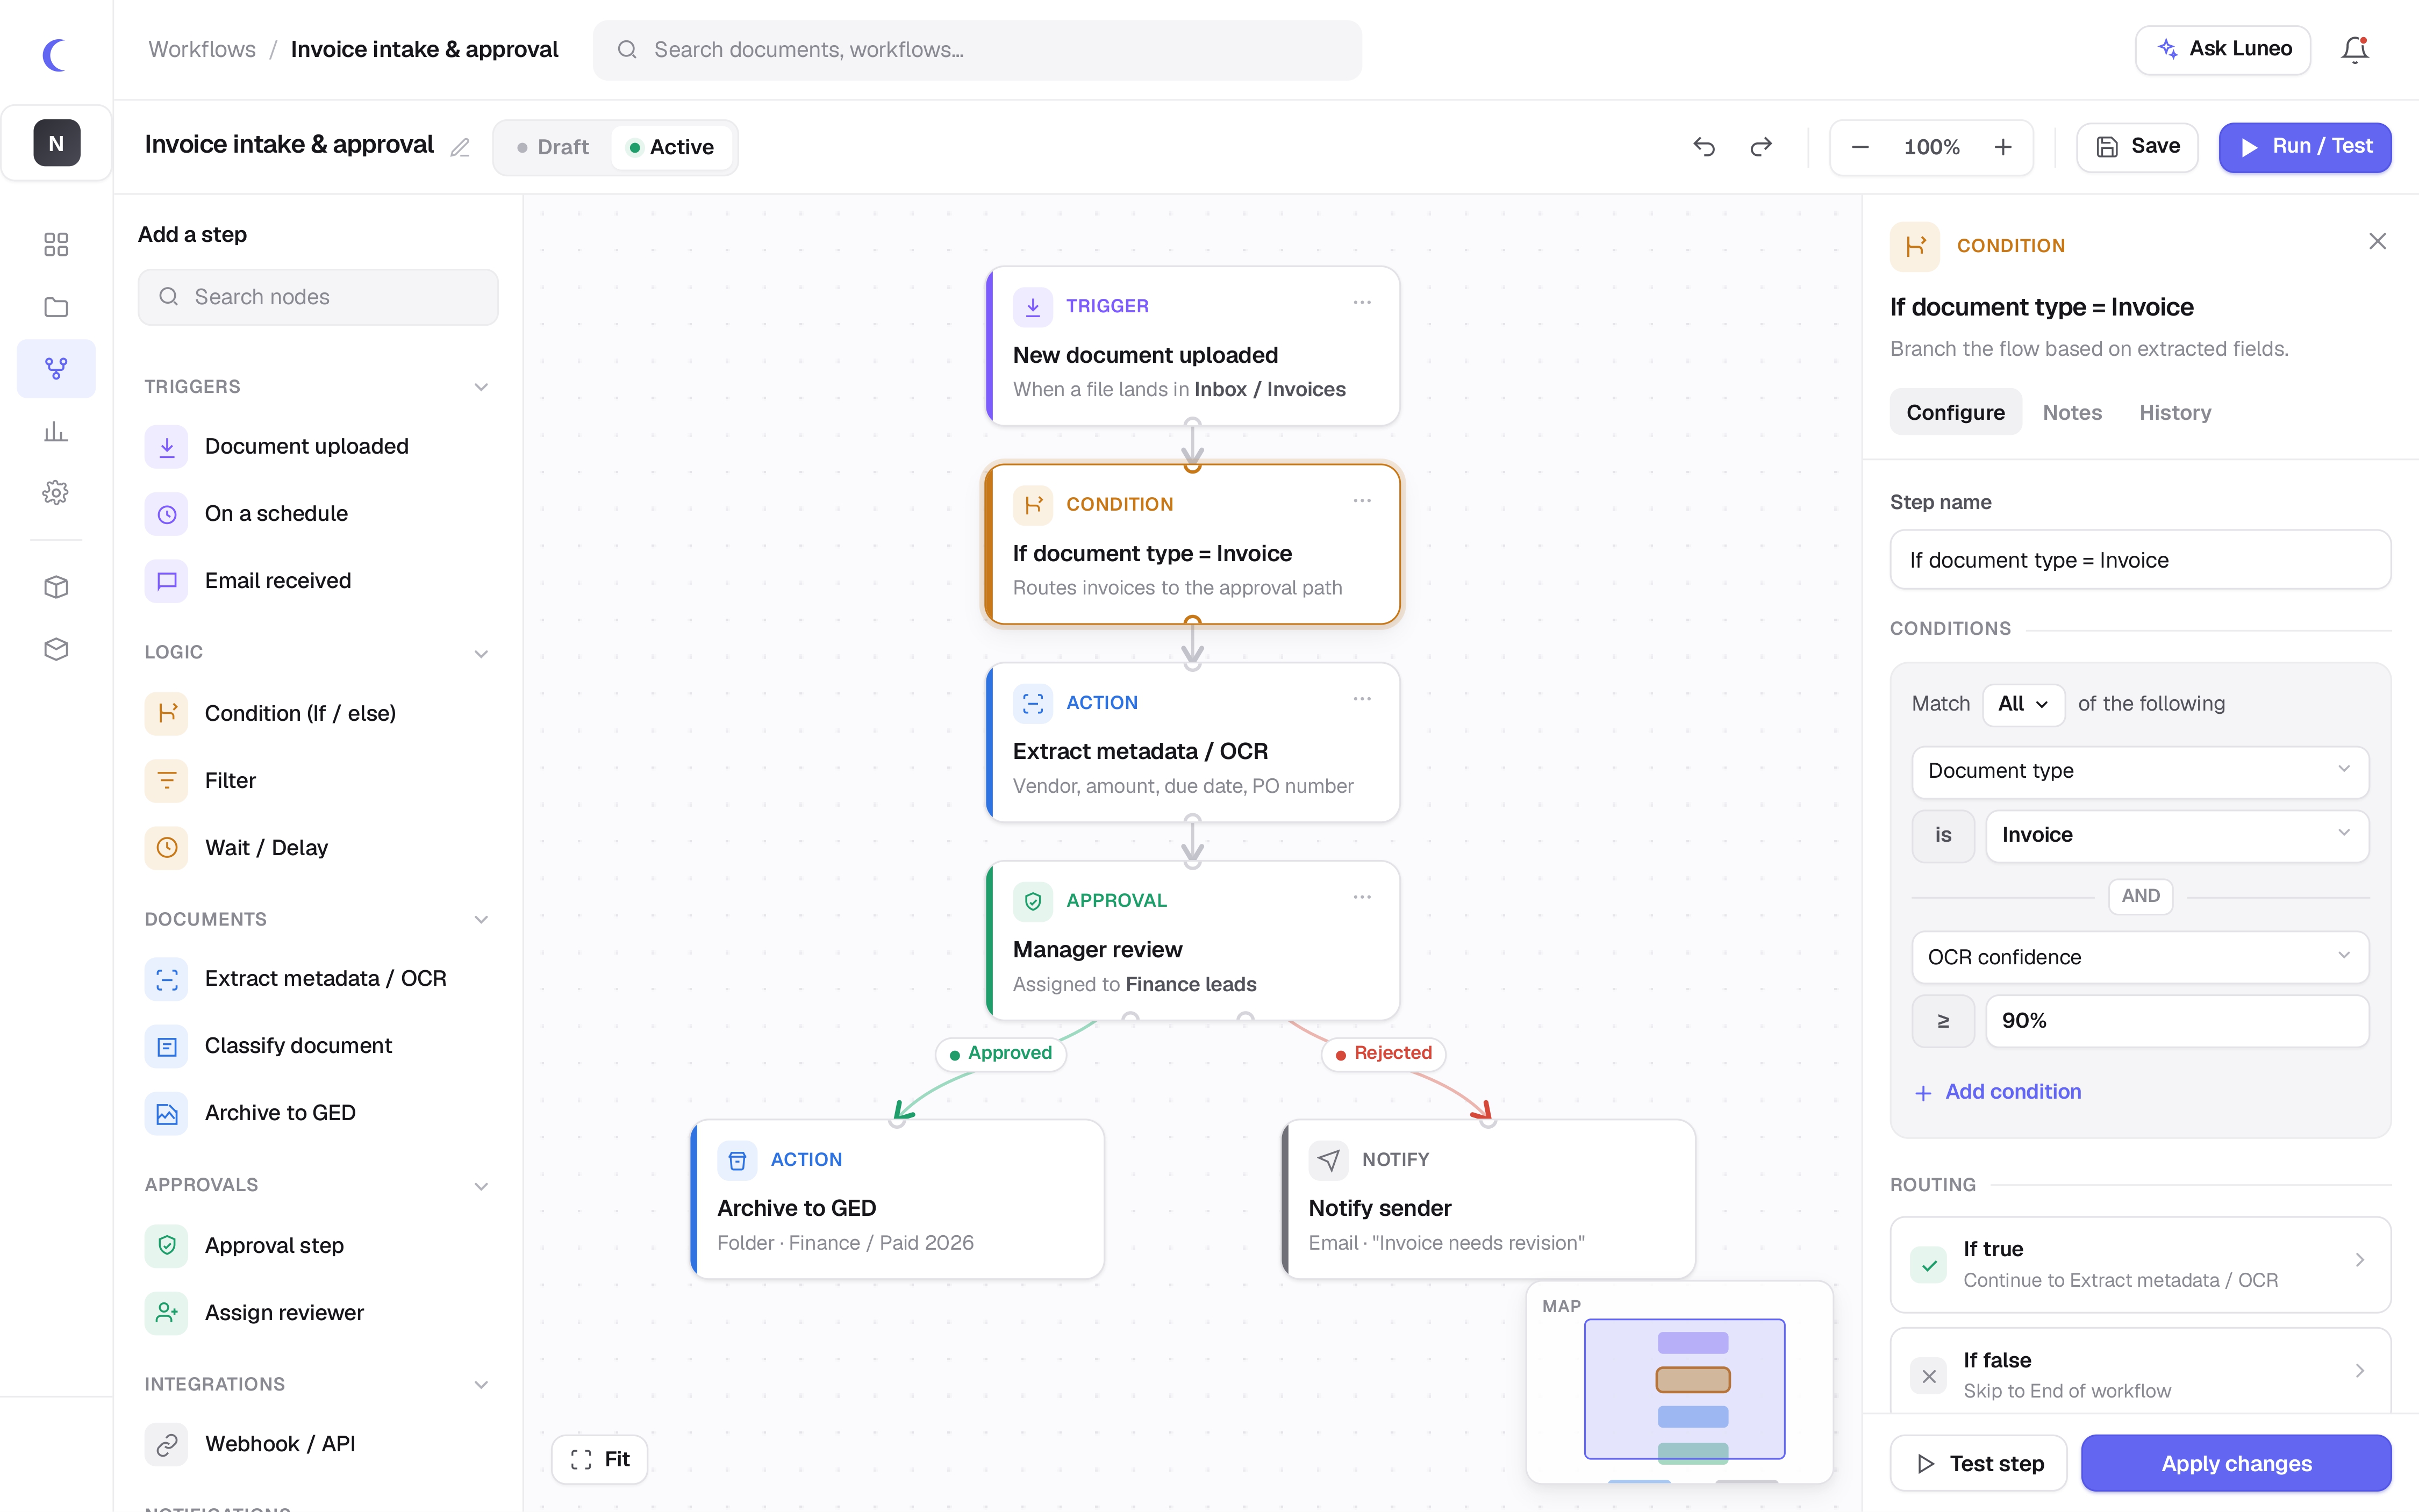Screen dimensions: 2419x1512
Task: Click the Run / Test button
Action: (2305, 147)
